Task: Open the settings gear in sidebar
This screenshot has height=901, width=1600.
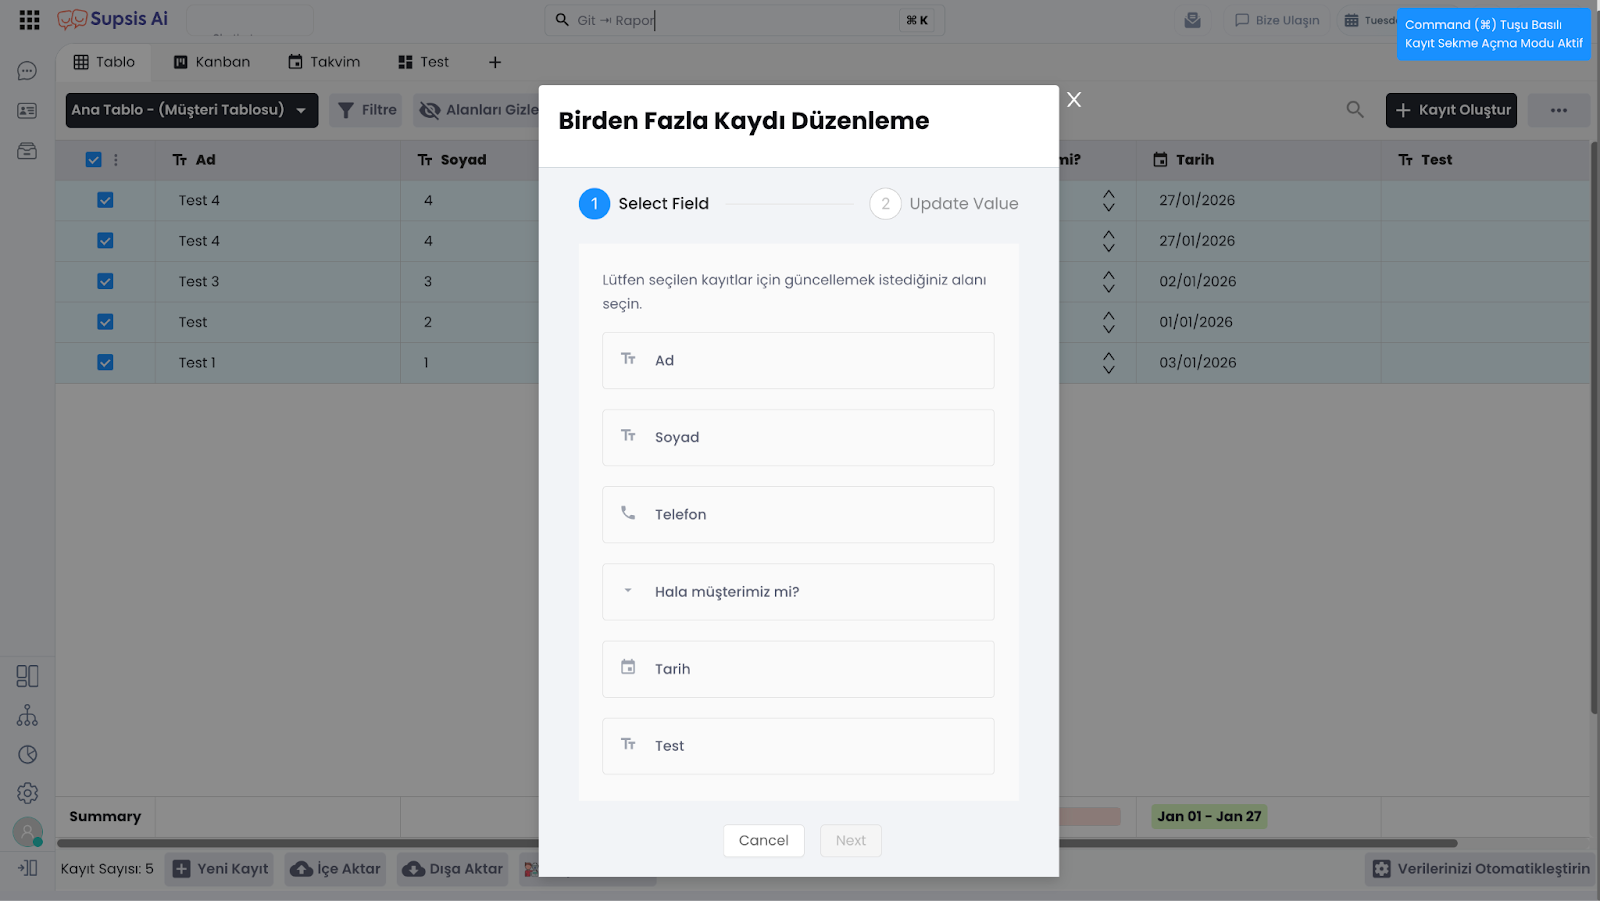Action: [27, 793]
